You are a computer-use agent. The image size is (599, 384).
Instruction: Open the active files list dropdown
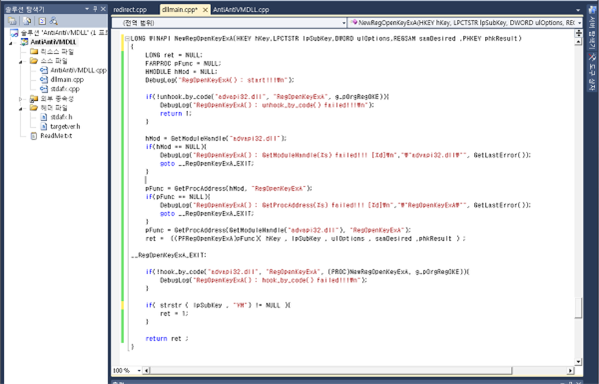click(x=578, y=10)
